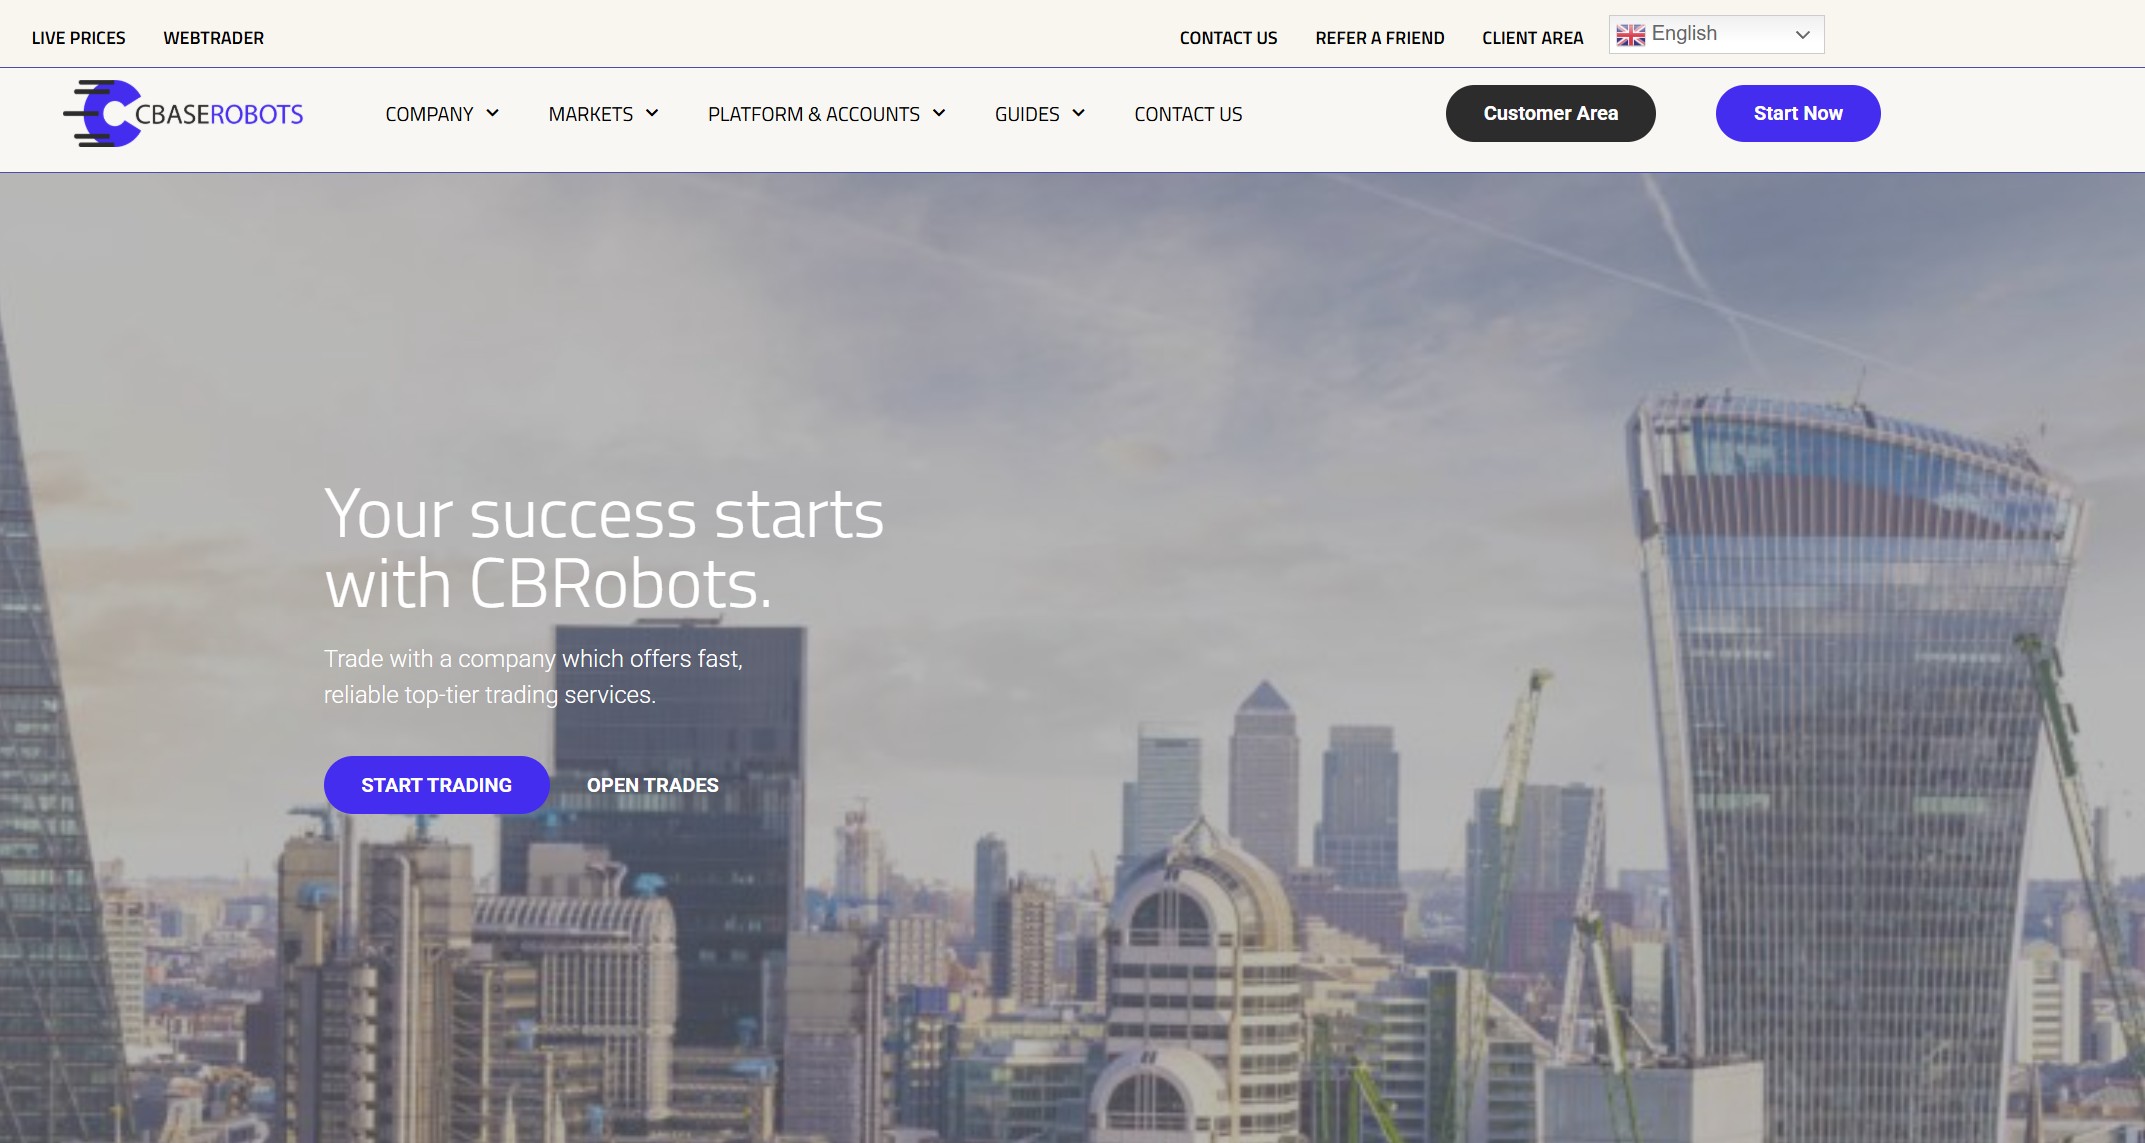Open the top-bar Contact Us link
2145x1143 pixels.
coord(1228,38)
